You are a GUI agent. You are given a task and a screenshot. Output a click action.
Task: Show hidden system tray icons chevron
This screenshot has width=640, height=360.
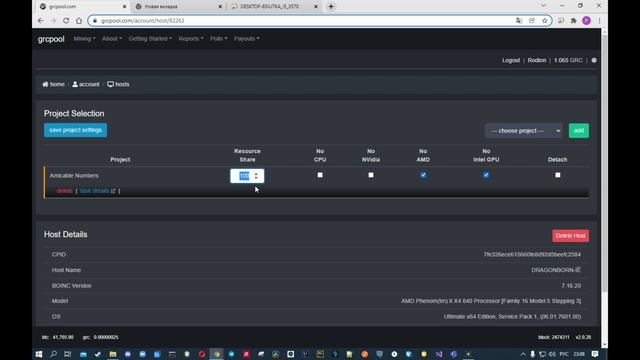point(523,354)
